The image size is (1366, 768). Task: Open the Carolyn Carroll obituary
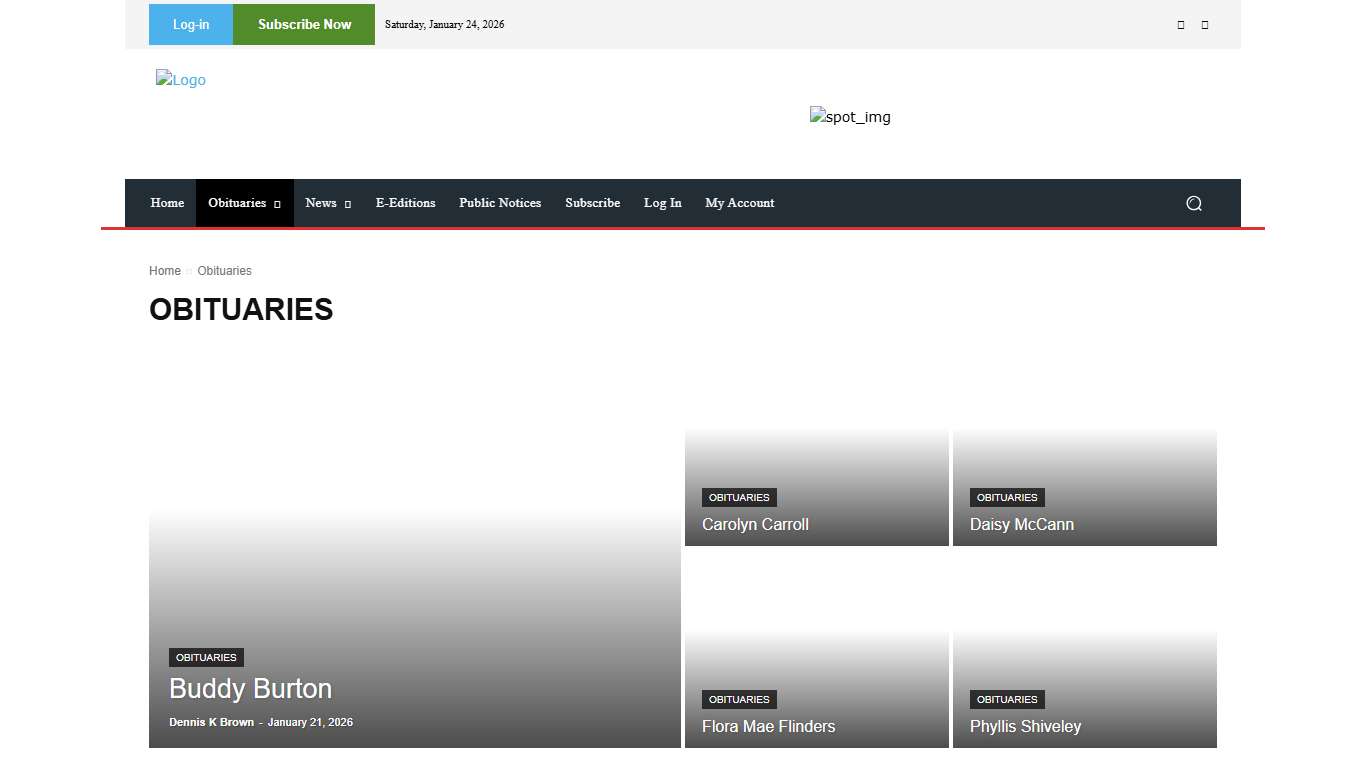(755, 524)
